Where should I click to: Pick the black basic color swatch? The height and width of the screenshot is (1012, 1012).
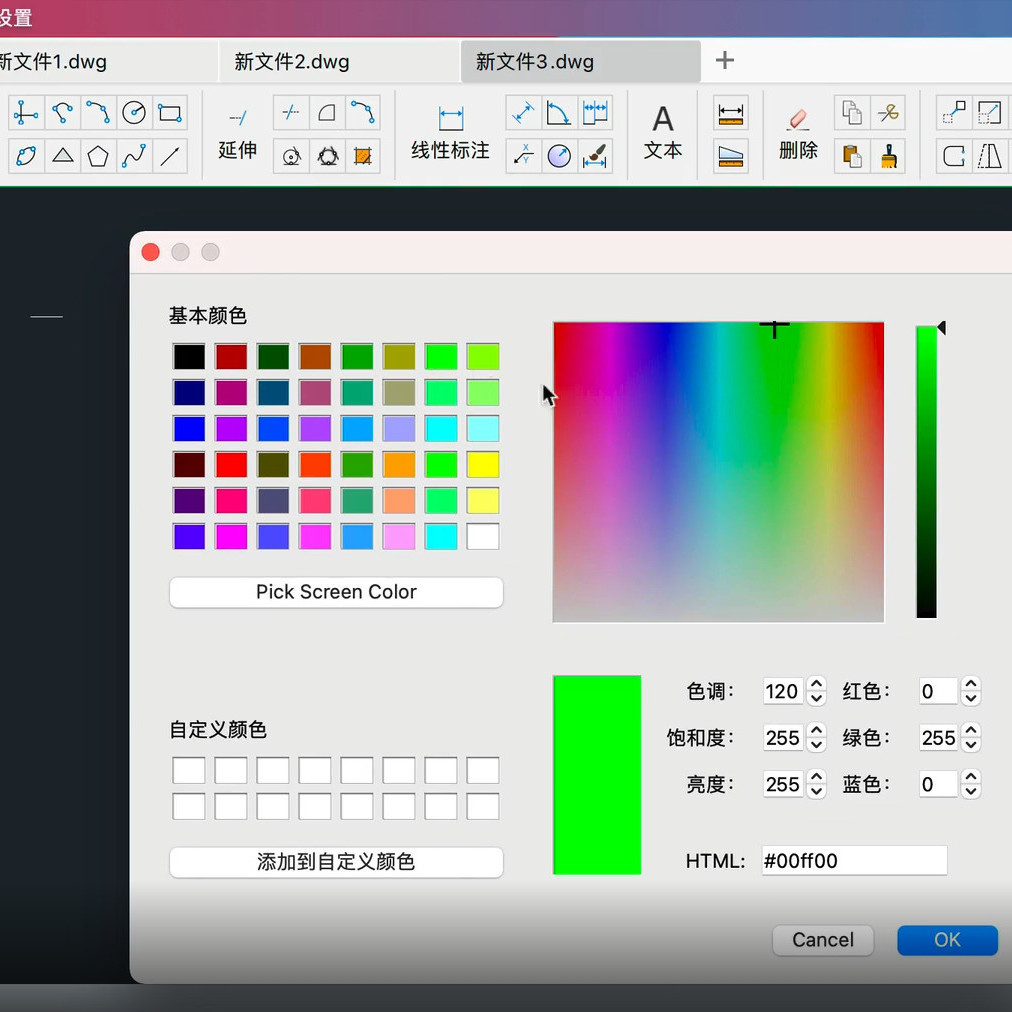click(189, 356)
